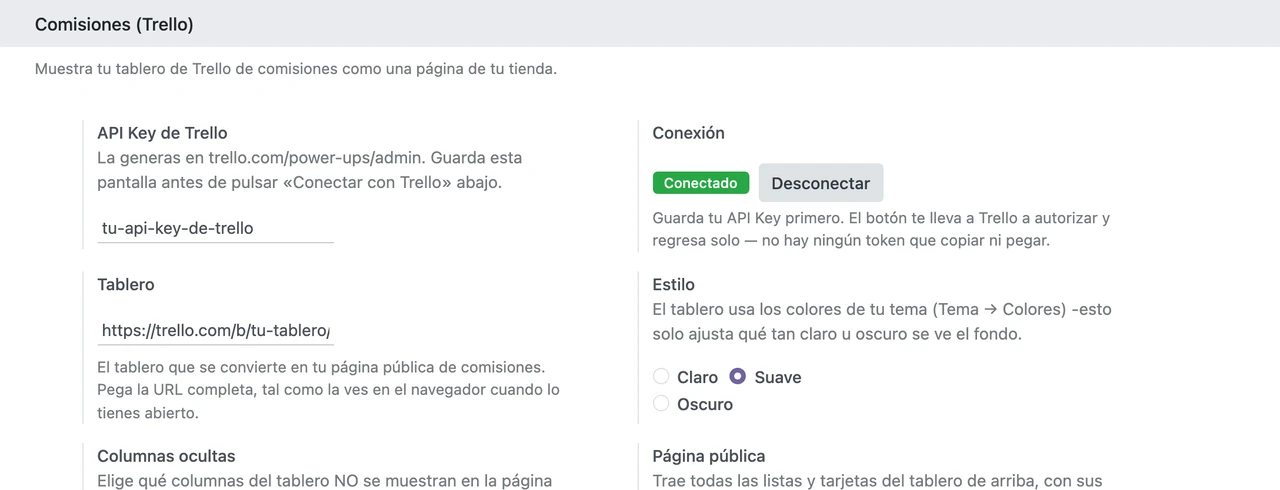The width and height of the screenshot is (1280, 490).
Task: Click help text 'El tablero usa los colores'
Action: coord(882,321)
